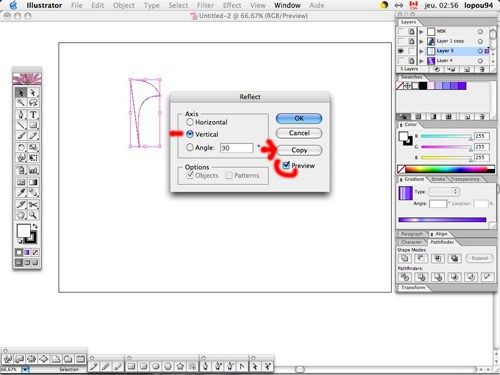Toggle the Preview checkbox
This screenshot has height=375, width=500.
click(x=286, y=165)
